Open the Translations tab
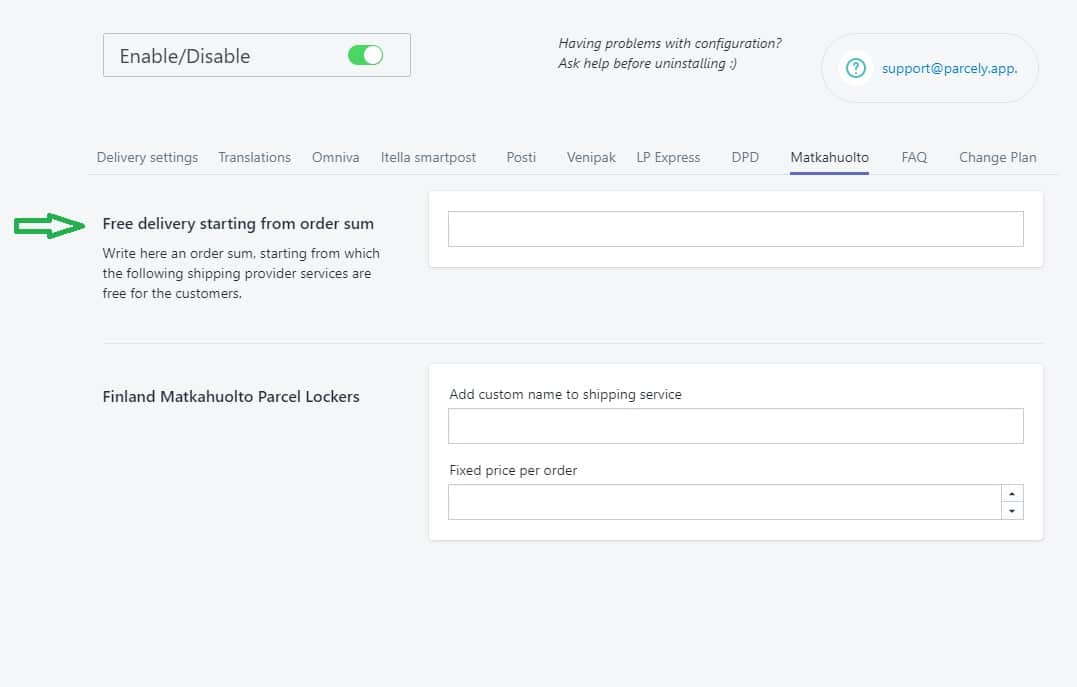This screenshot has width=1077, height=687. pos(255,157)
